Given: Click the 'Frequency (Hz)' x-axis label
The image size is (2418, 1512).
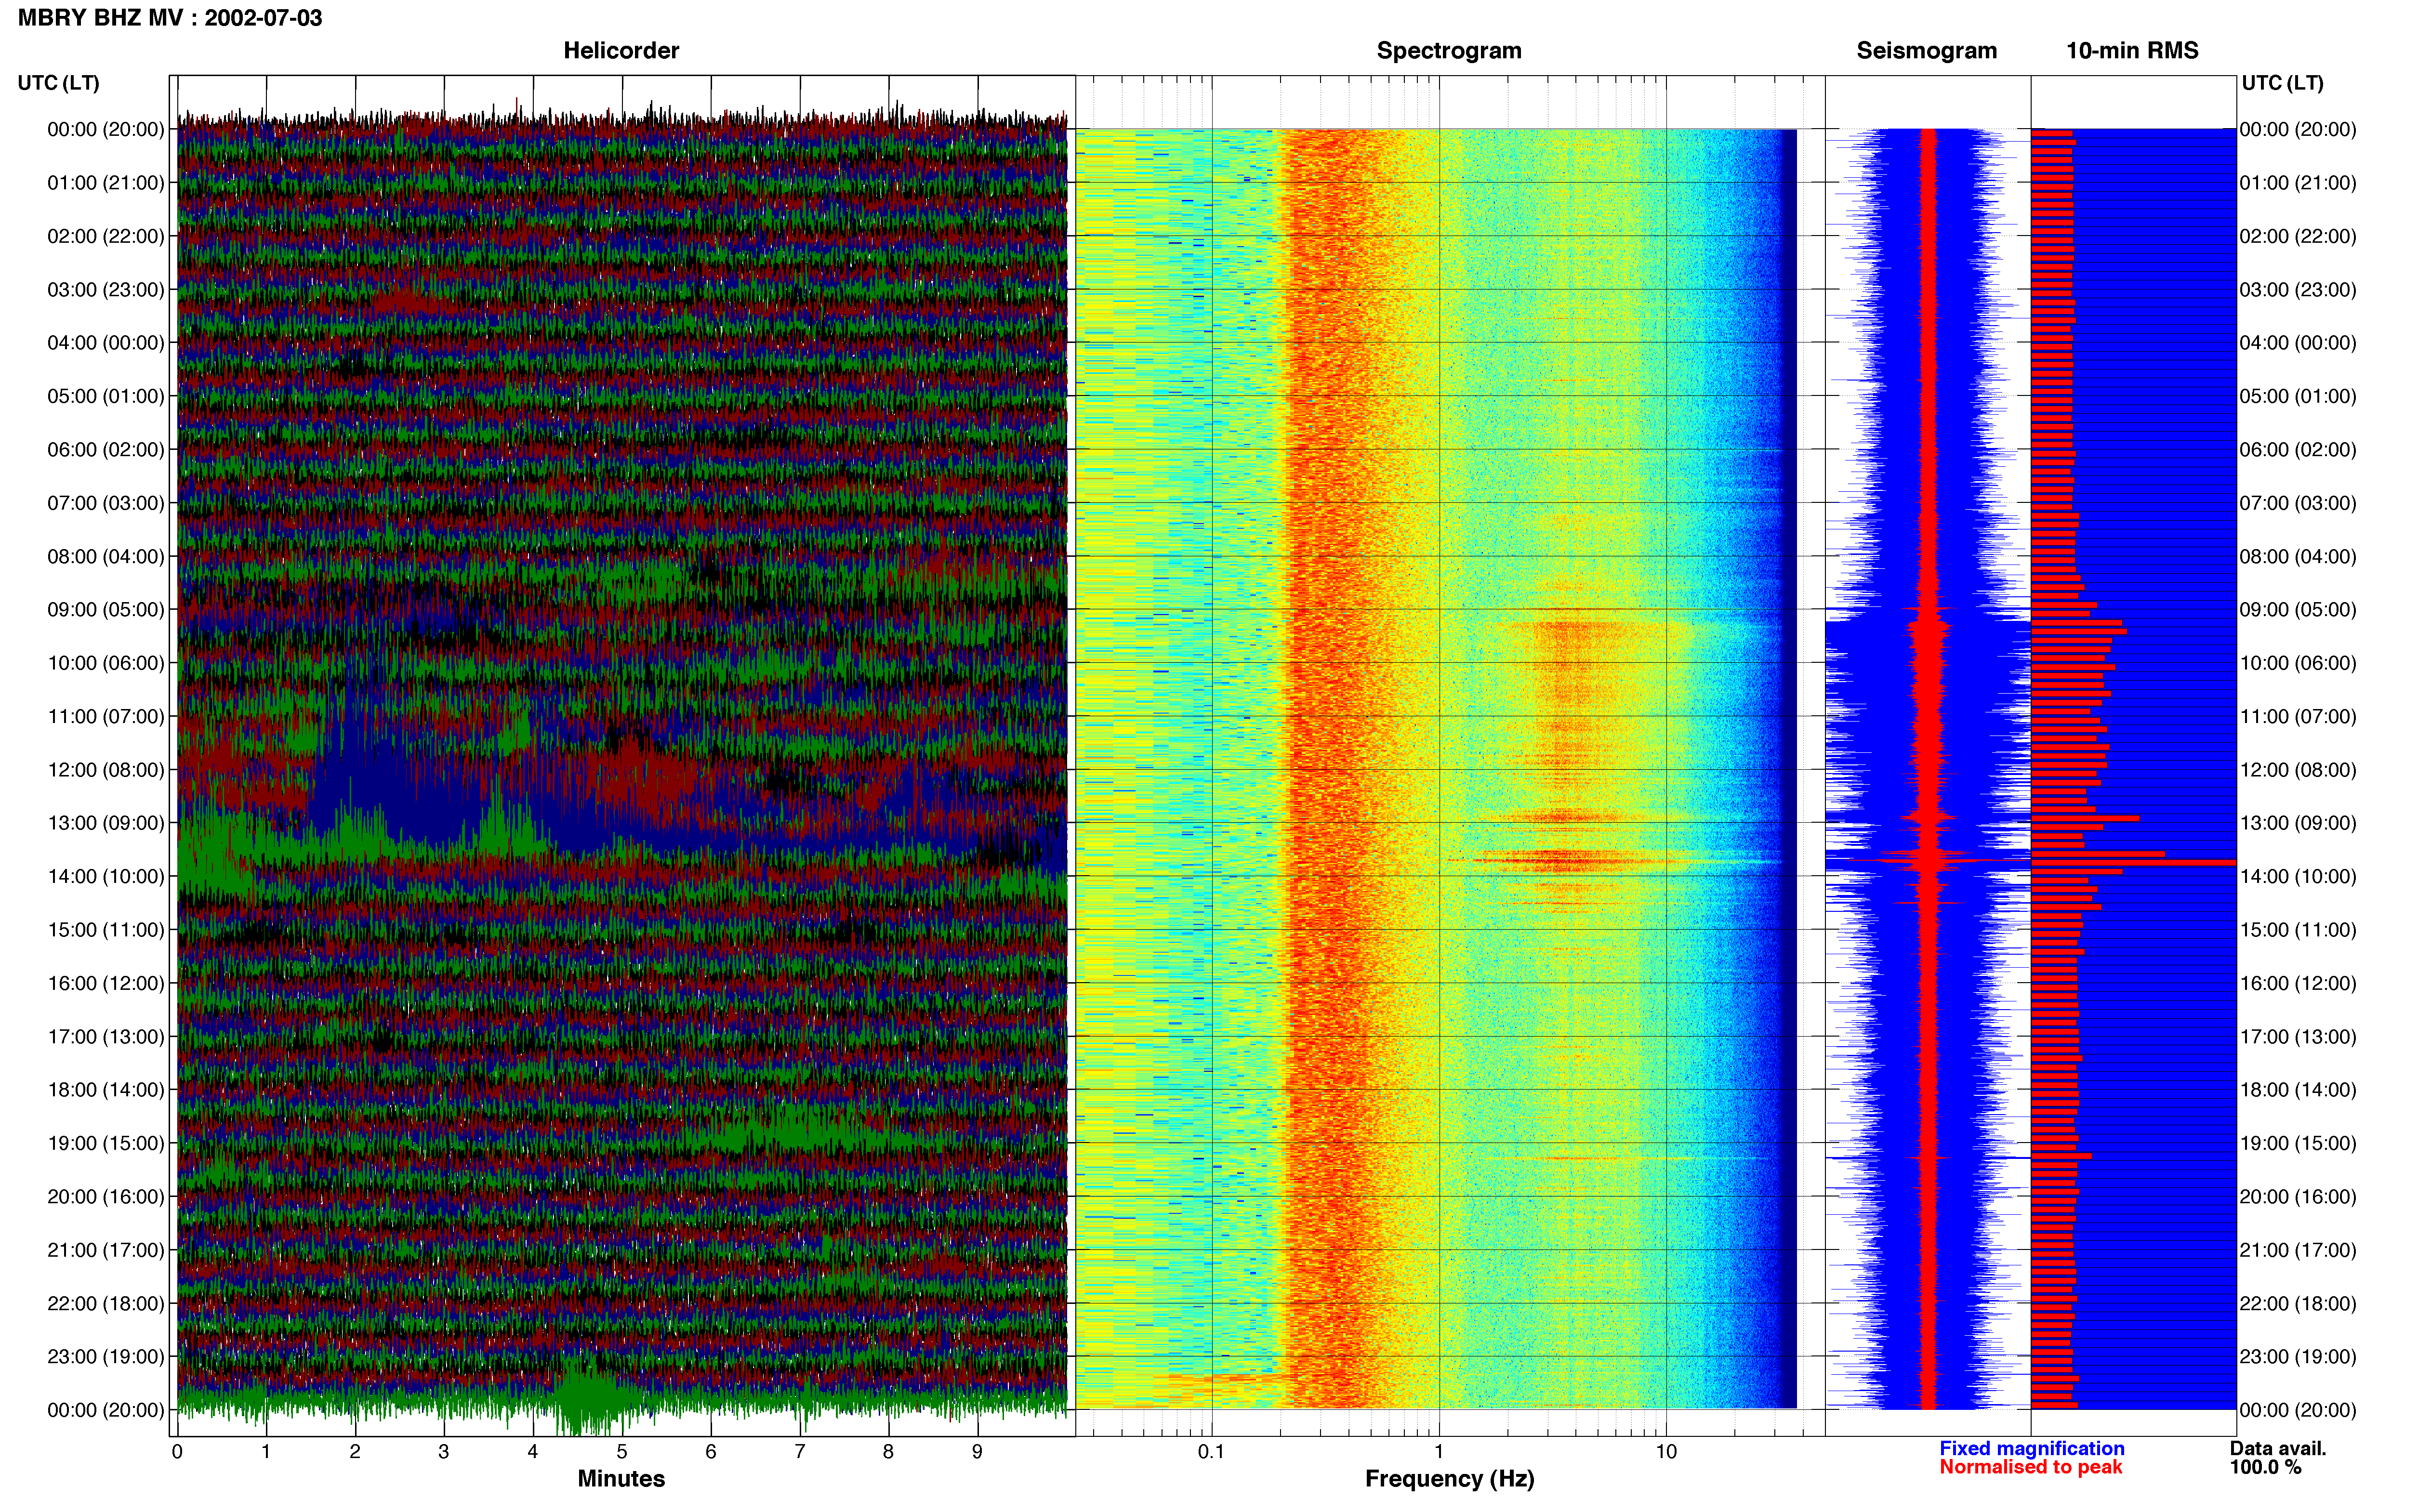Looking at the screenshot, I should [1449, 1478].
